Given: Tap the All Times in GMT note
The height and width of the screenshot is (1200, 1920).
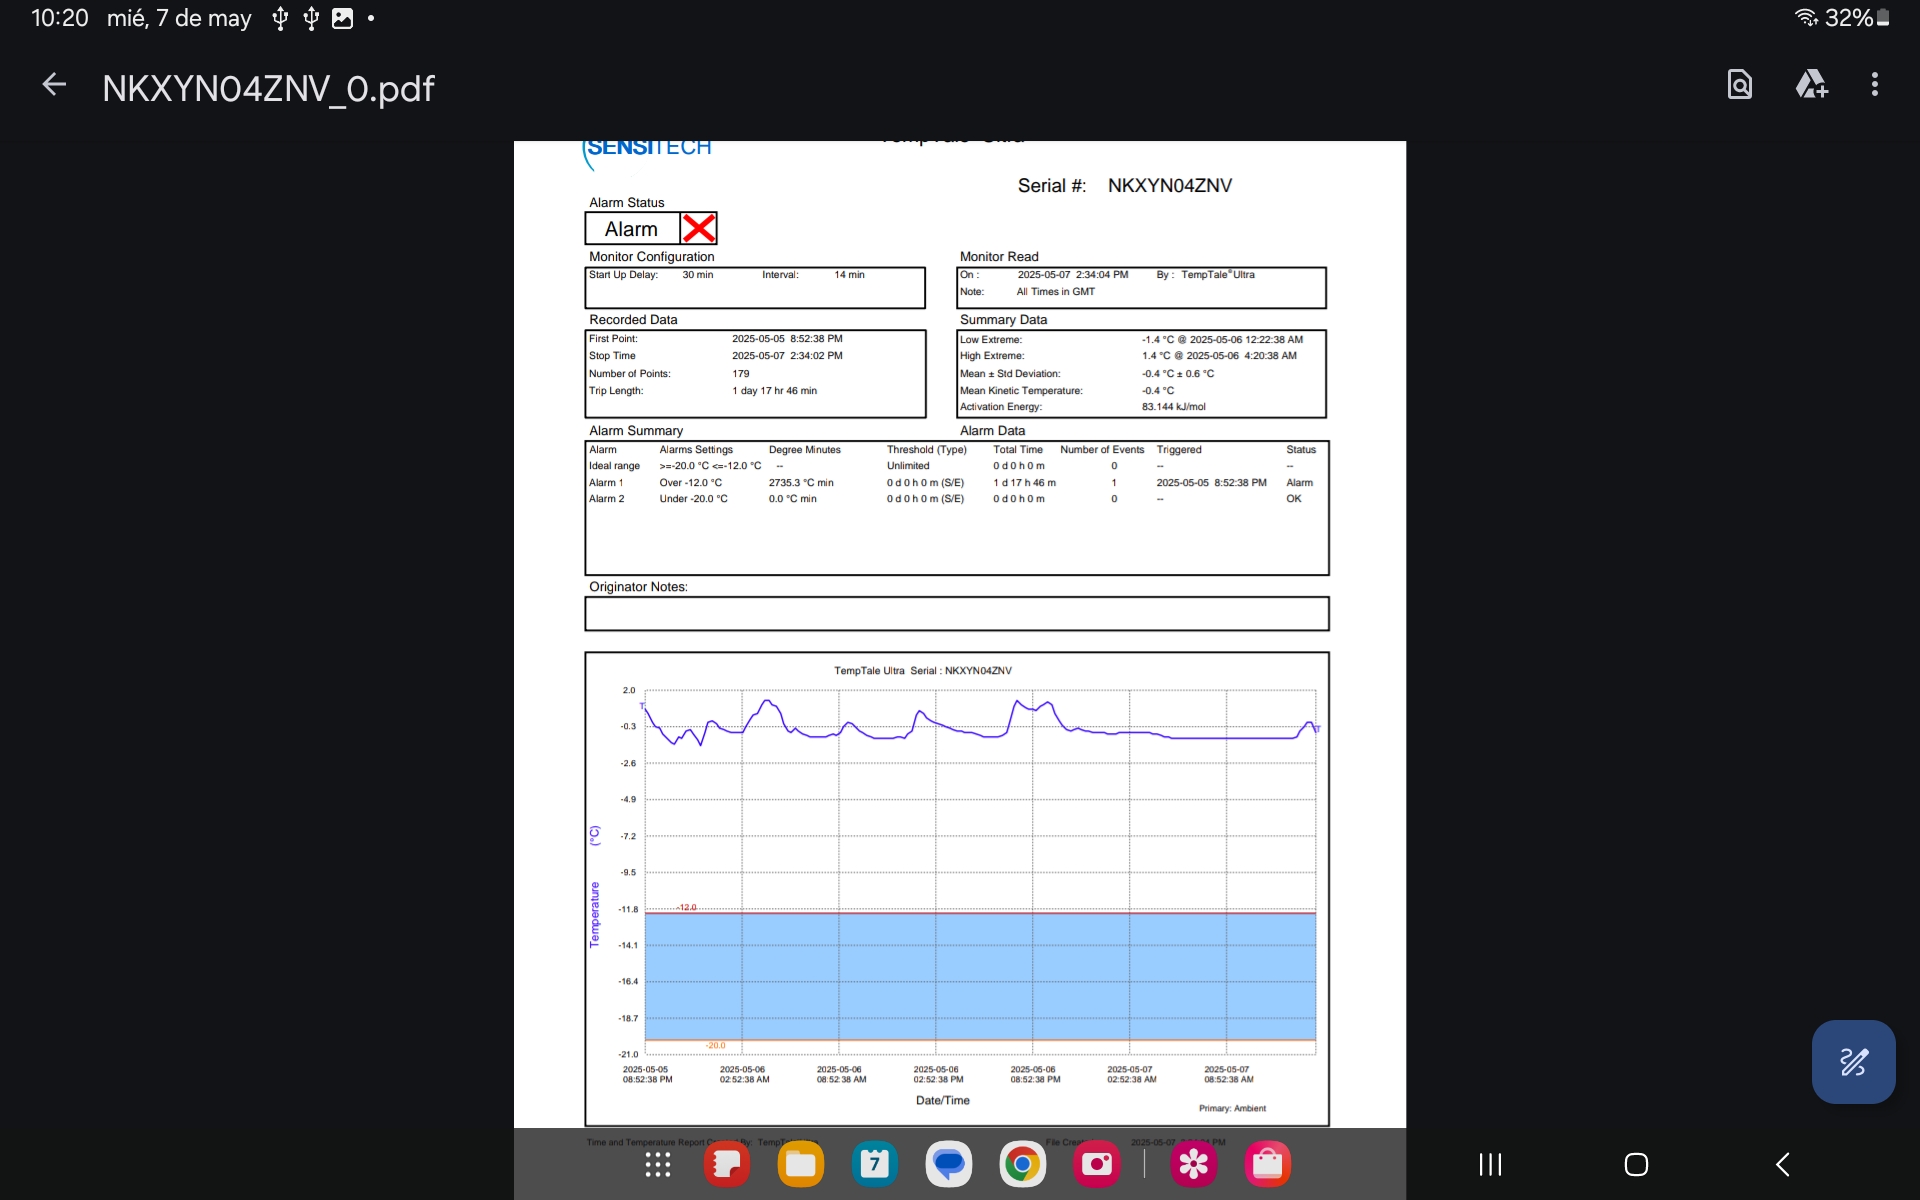Looking at the screenshot, I should coord(1055,292).
